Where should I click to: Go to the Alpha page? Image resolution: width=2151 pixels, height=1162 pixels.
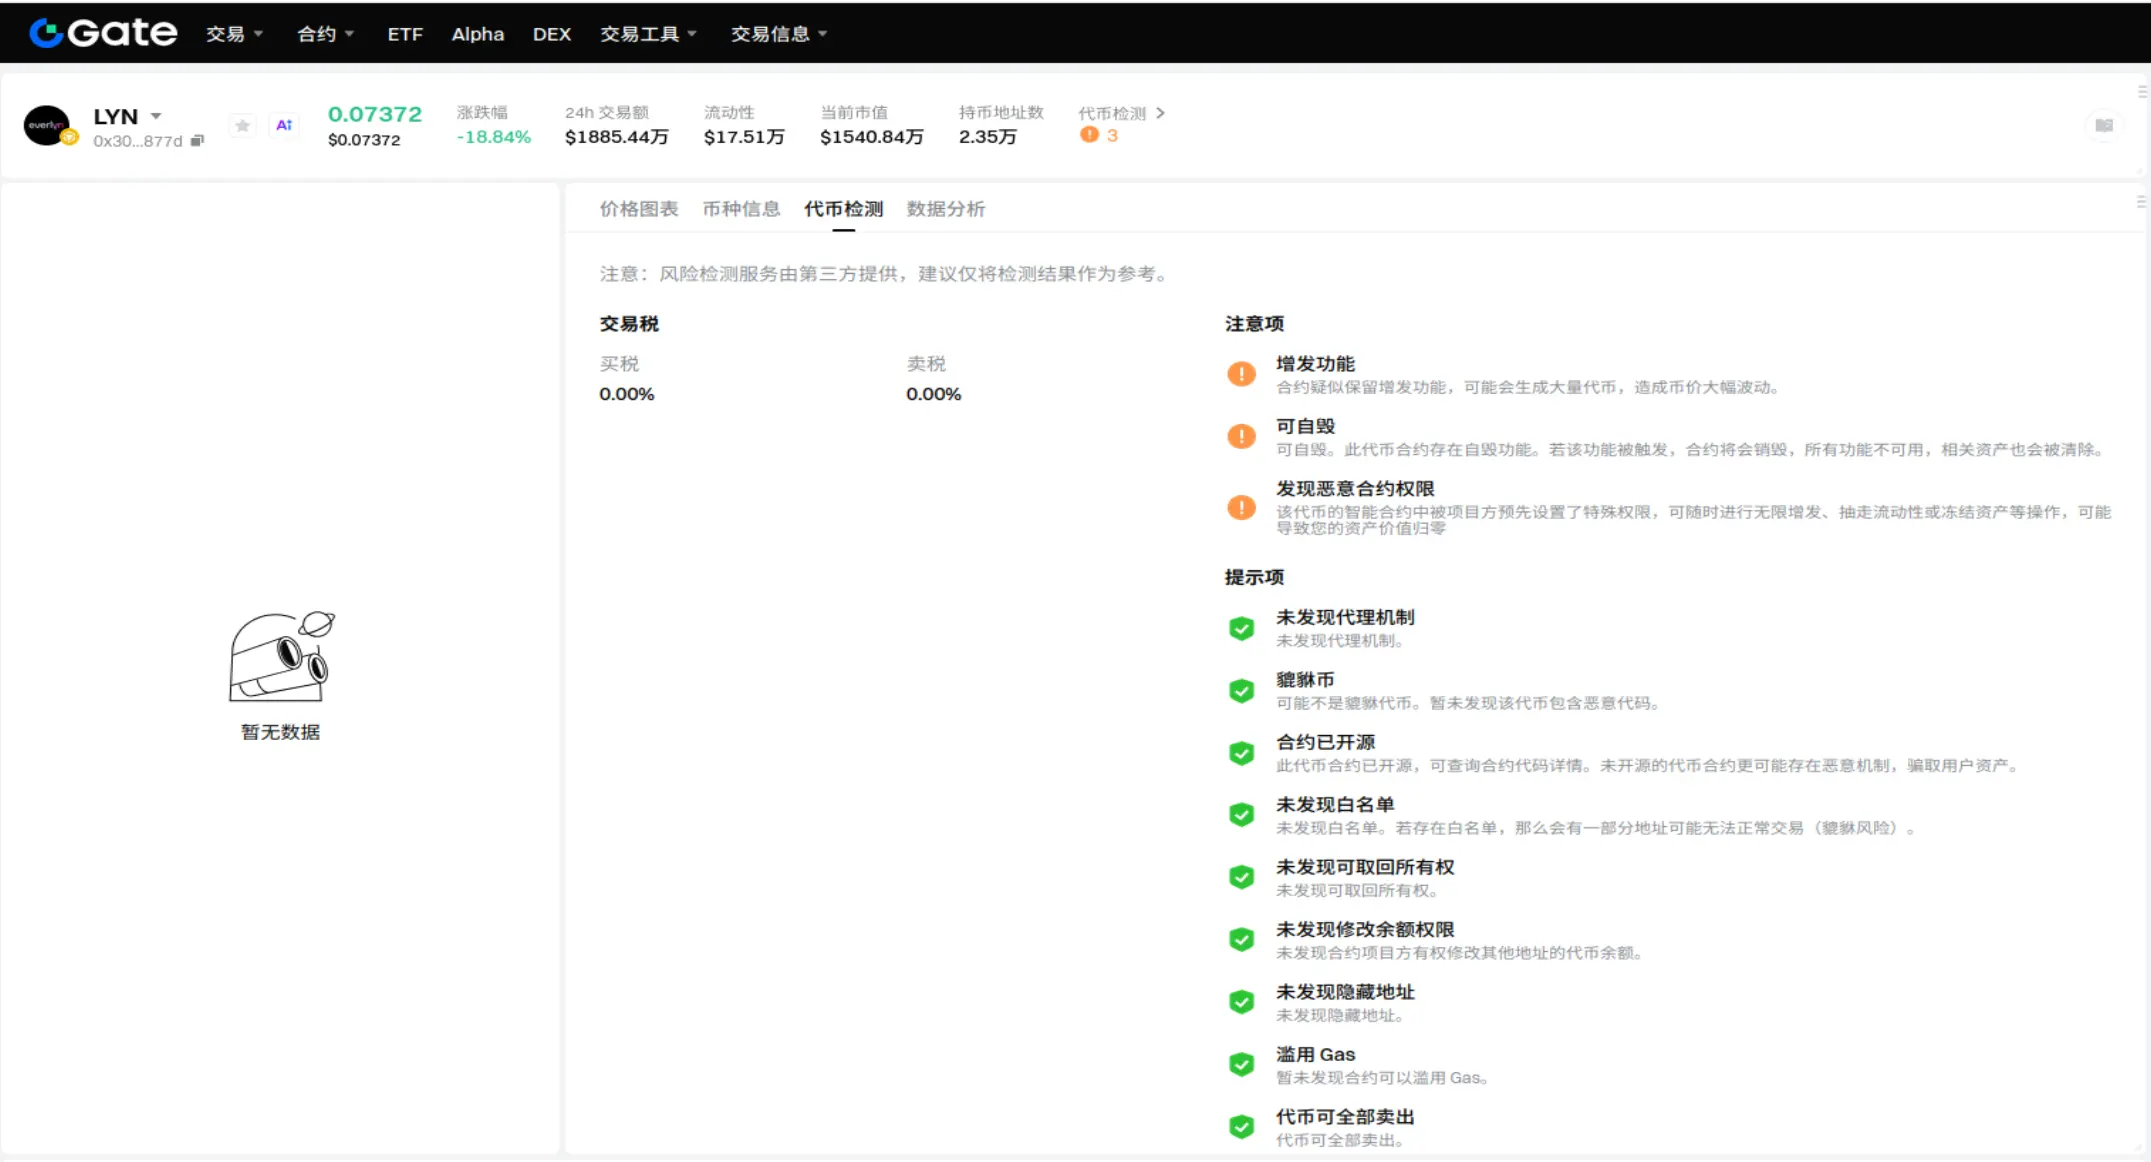click(477, 34)
